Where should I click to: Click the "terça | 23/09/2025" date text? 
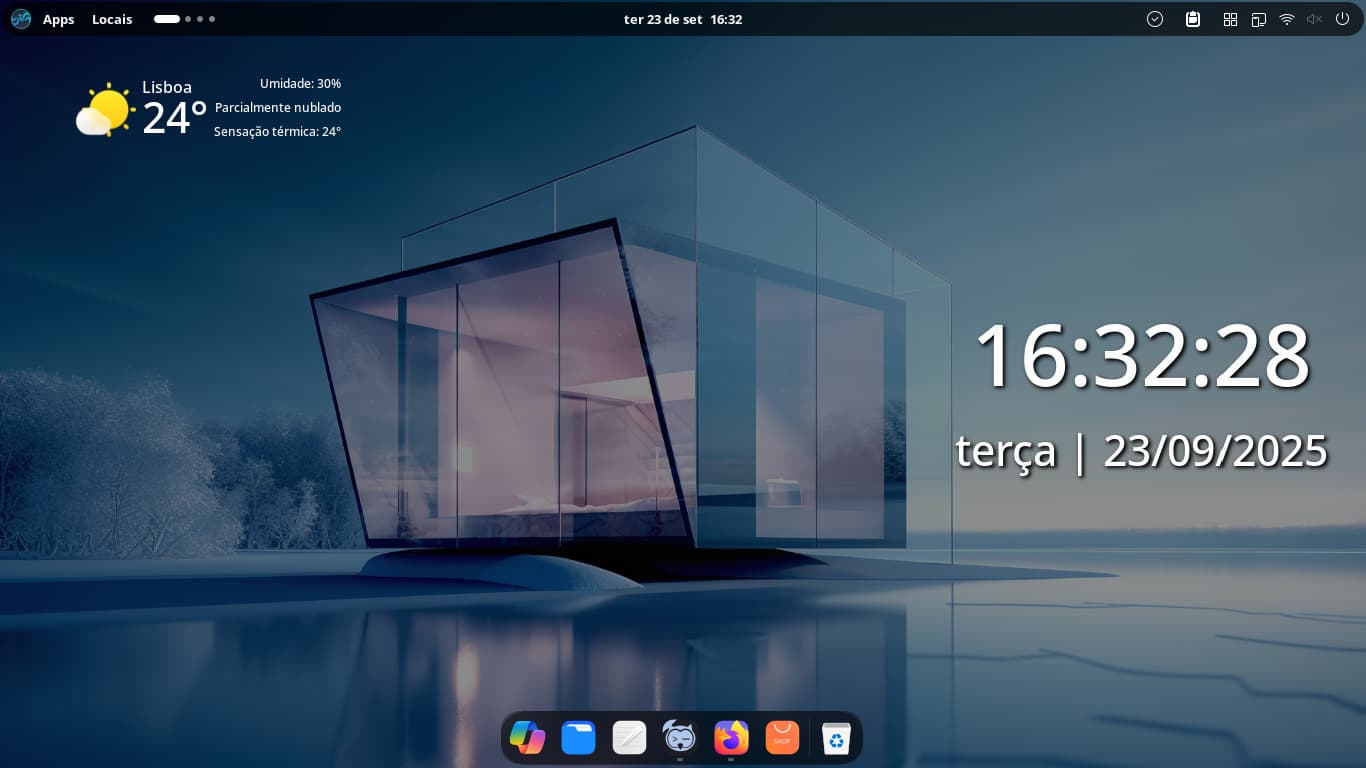coord(1142,452)
